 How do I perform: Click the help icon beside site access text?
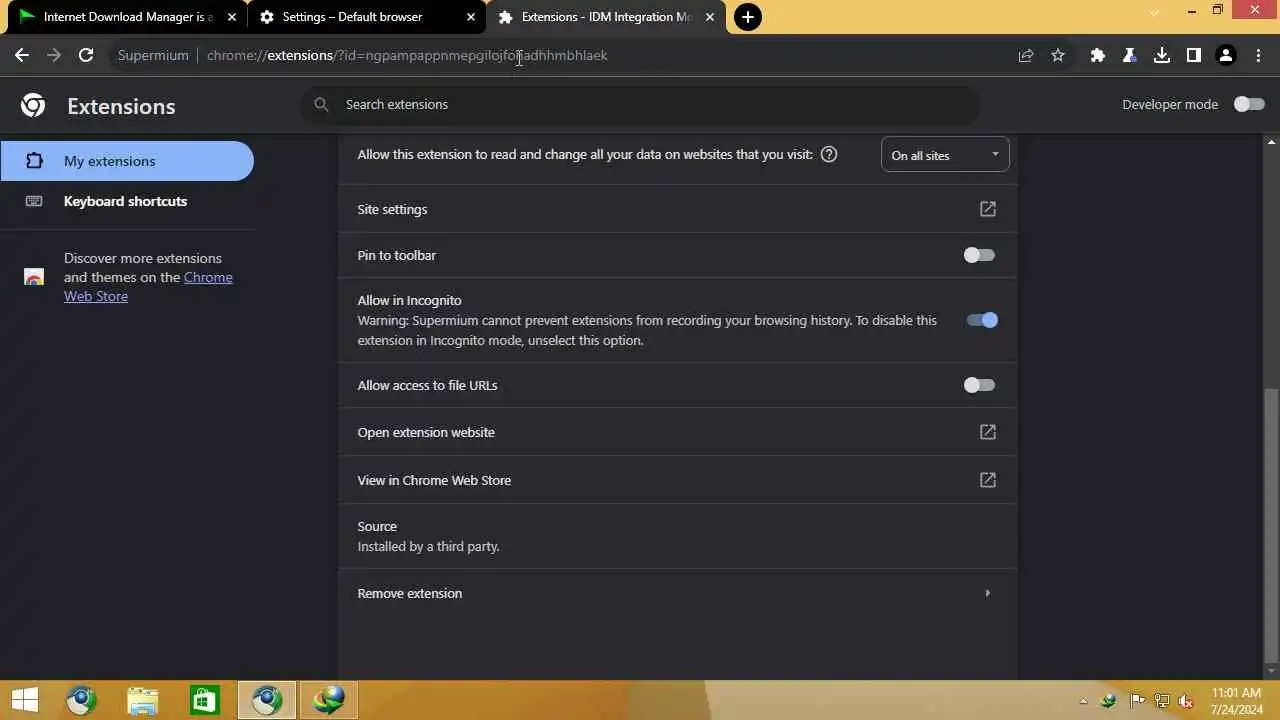829,155
